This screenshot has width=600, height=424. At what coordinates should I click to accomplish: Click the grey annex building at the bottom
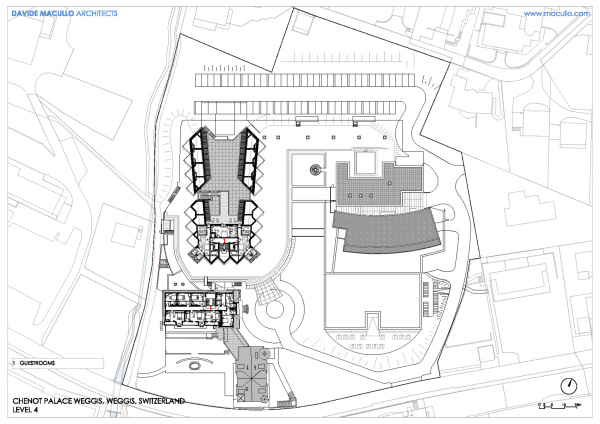pos(250,379)
